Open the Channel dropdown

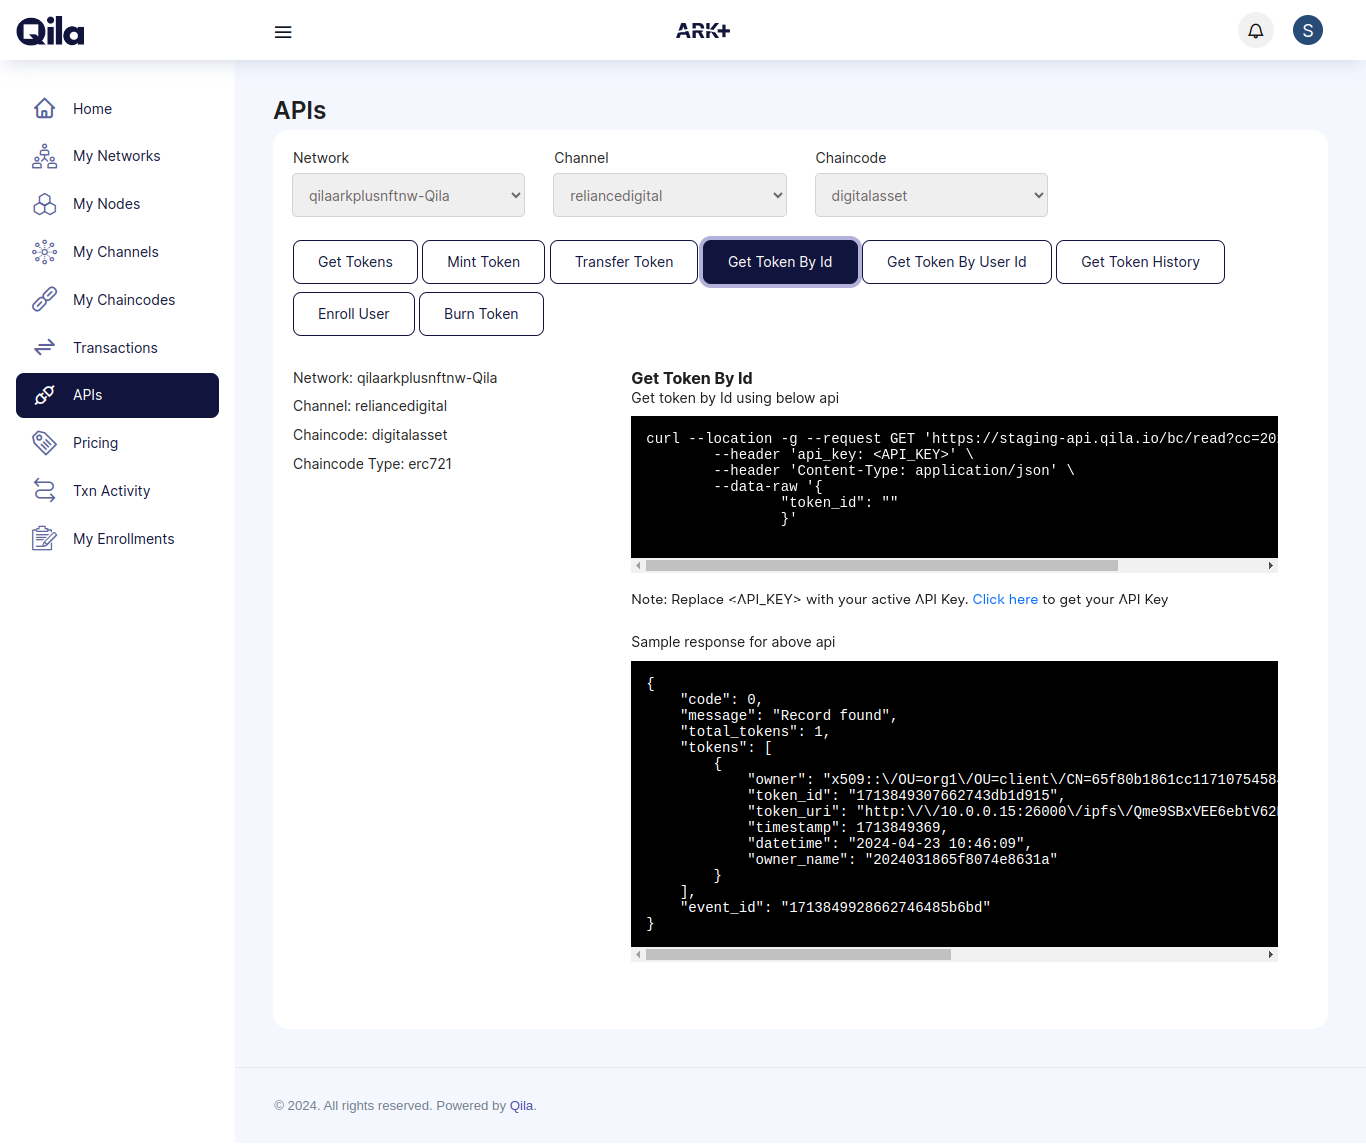(x=670, y=195)
